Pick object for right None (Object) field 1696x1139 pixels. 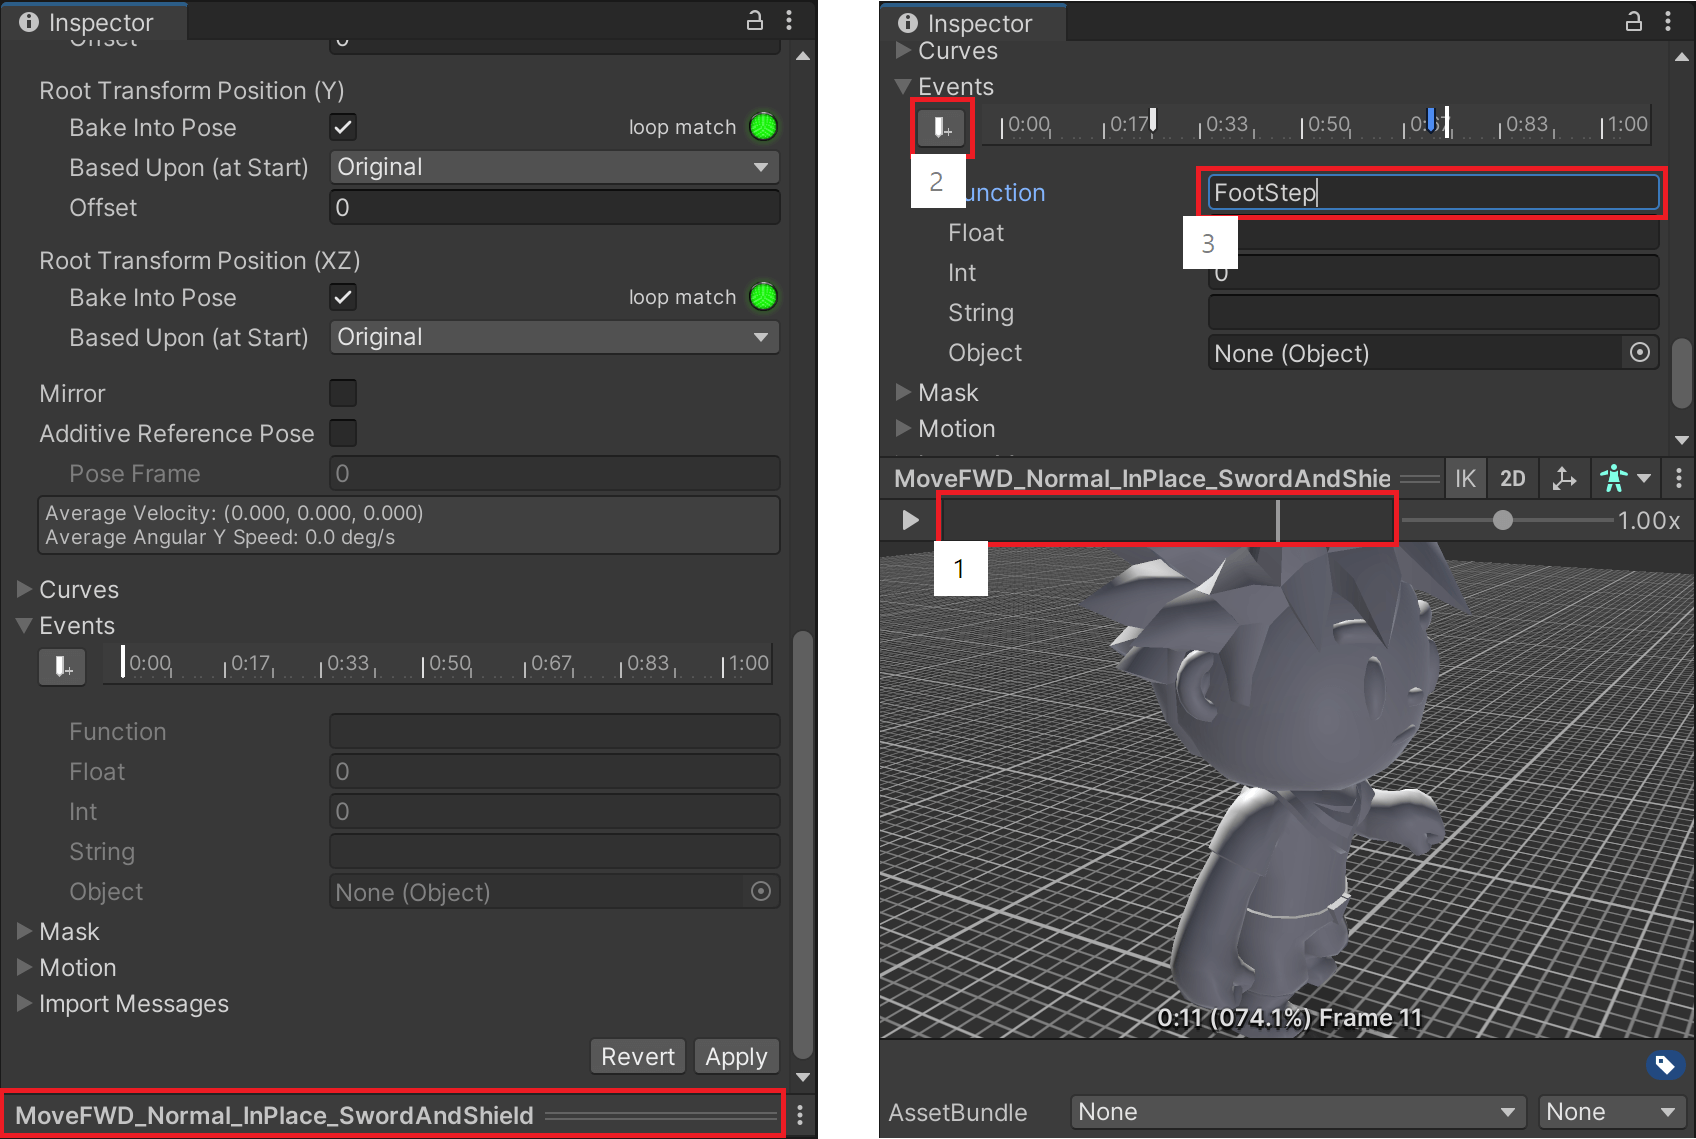(1640, 352)
